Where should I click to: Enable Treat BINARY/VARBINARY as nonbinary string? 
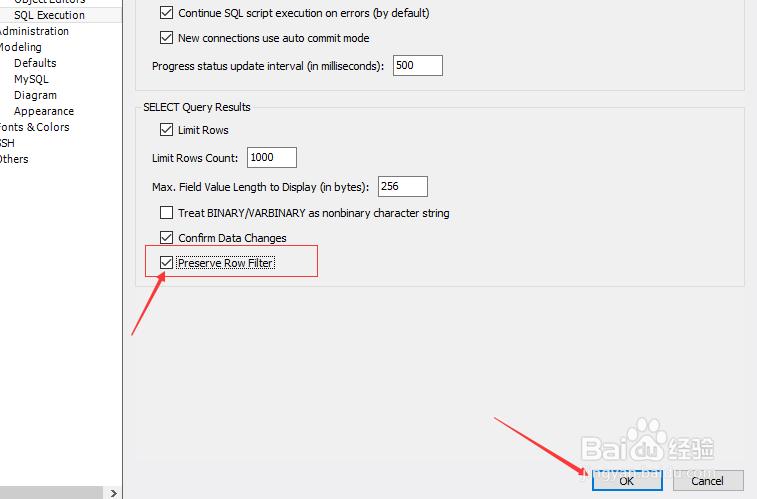coord(167,213)
